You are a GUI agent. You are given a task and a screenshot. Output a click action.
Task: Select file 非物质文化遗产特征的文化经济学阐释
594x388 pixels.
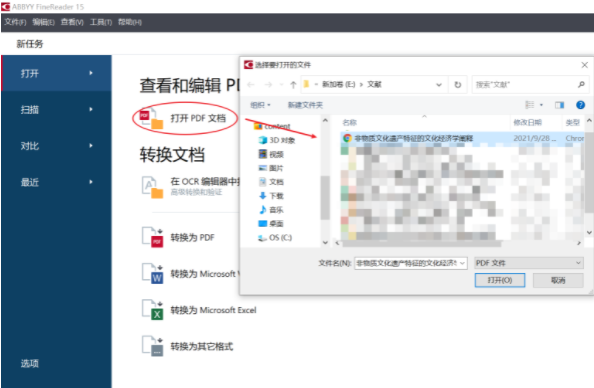tap(462, 138)
